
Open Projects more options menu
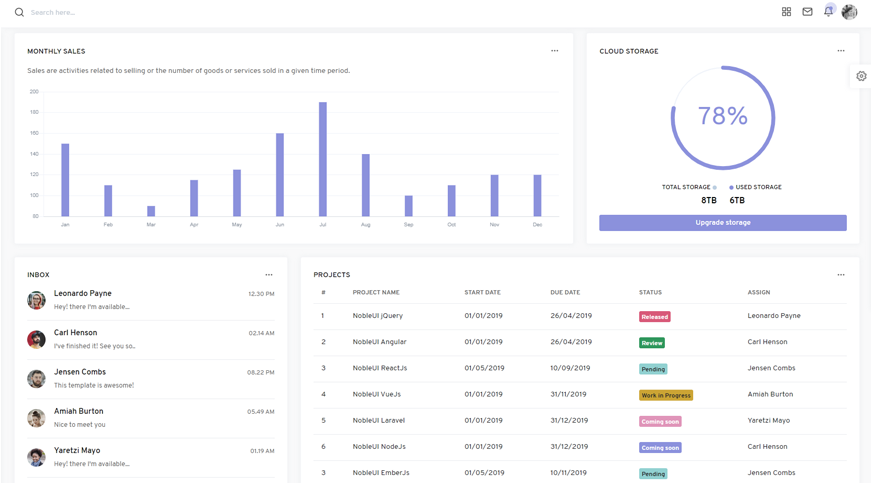[x=841, y=275]
